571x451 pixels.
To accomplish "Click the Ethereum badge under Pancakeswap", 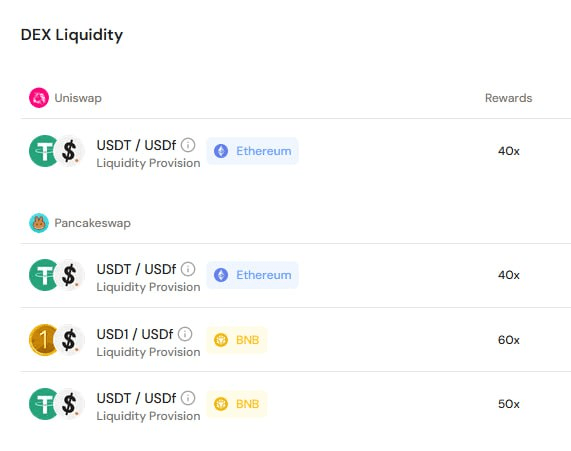I will [x=252, y=275].
